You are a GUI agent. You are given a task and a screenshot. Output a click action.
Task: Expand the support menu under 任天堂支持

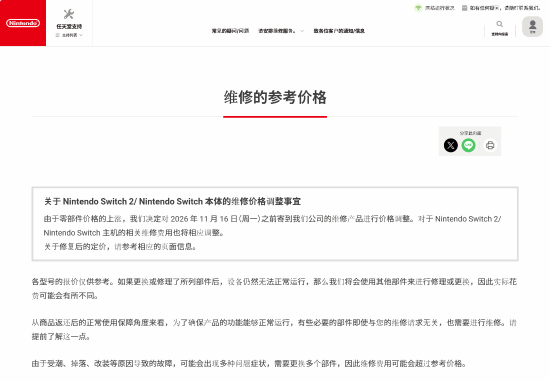point(69,35)
